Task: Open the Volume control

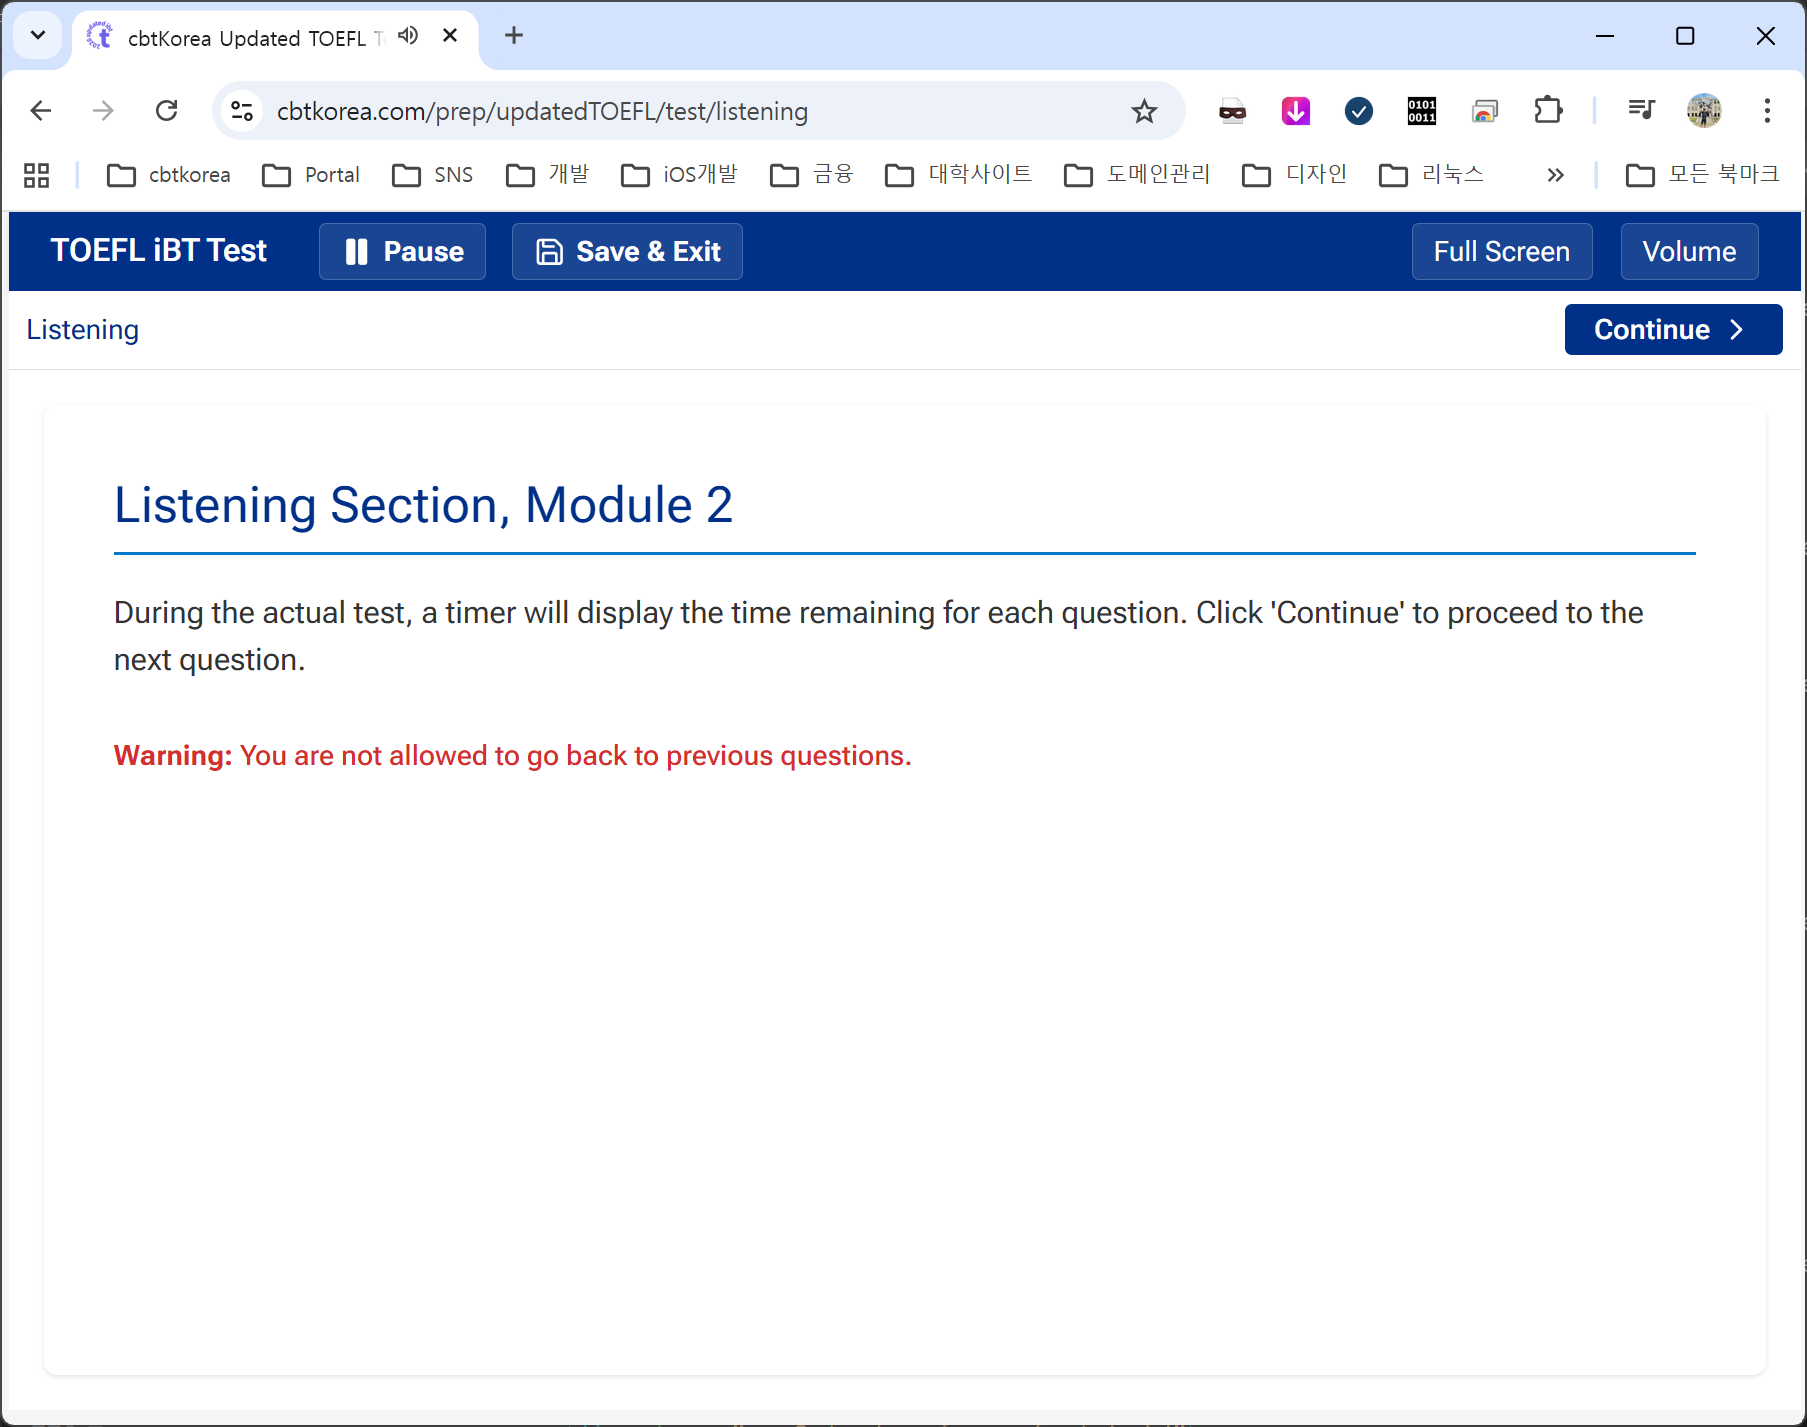Action: tap(1688, 251)
